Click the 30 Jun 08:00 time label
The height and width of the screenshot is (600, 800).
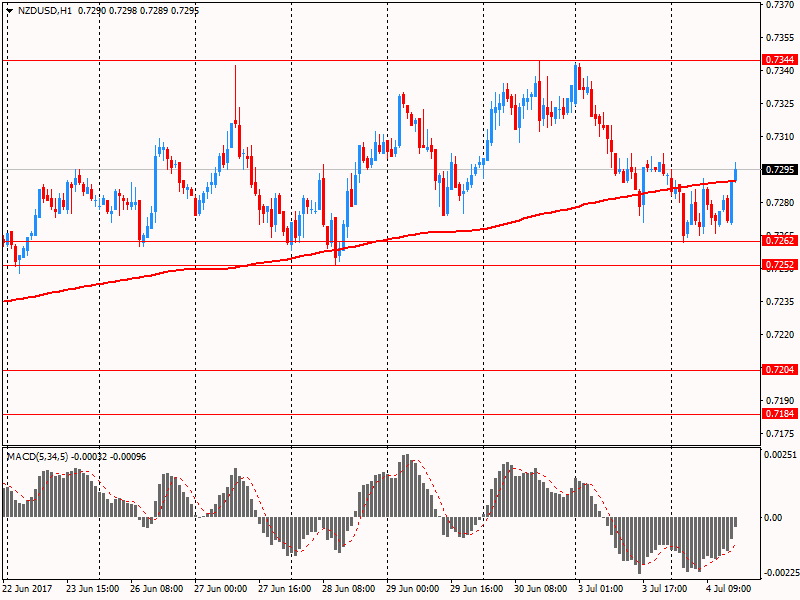(541, 588)
